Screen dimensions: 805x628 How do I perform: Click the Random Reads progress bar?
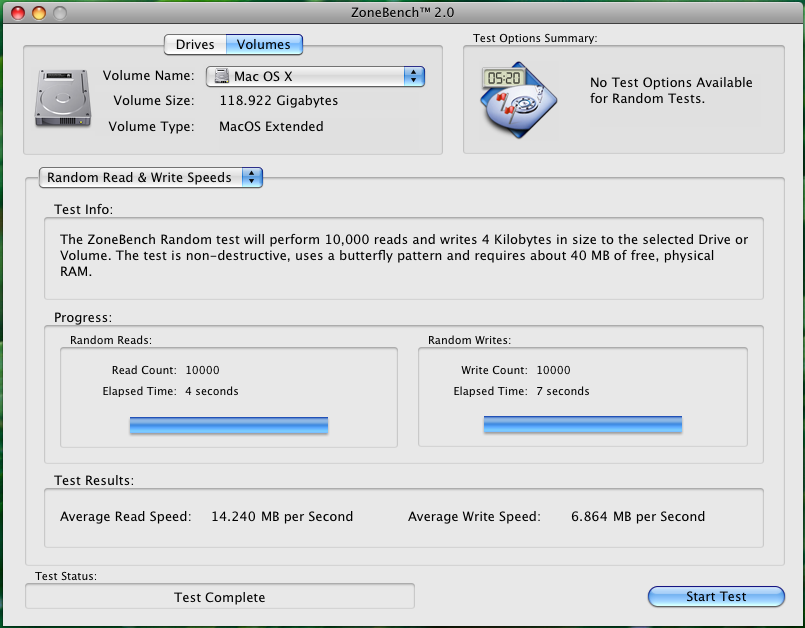229,425
